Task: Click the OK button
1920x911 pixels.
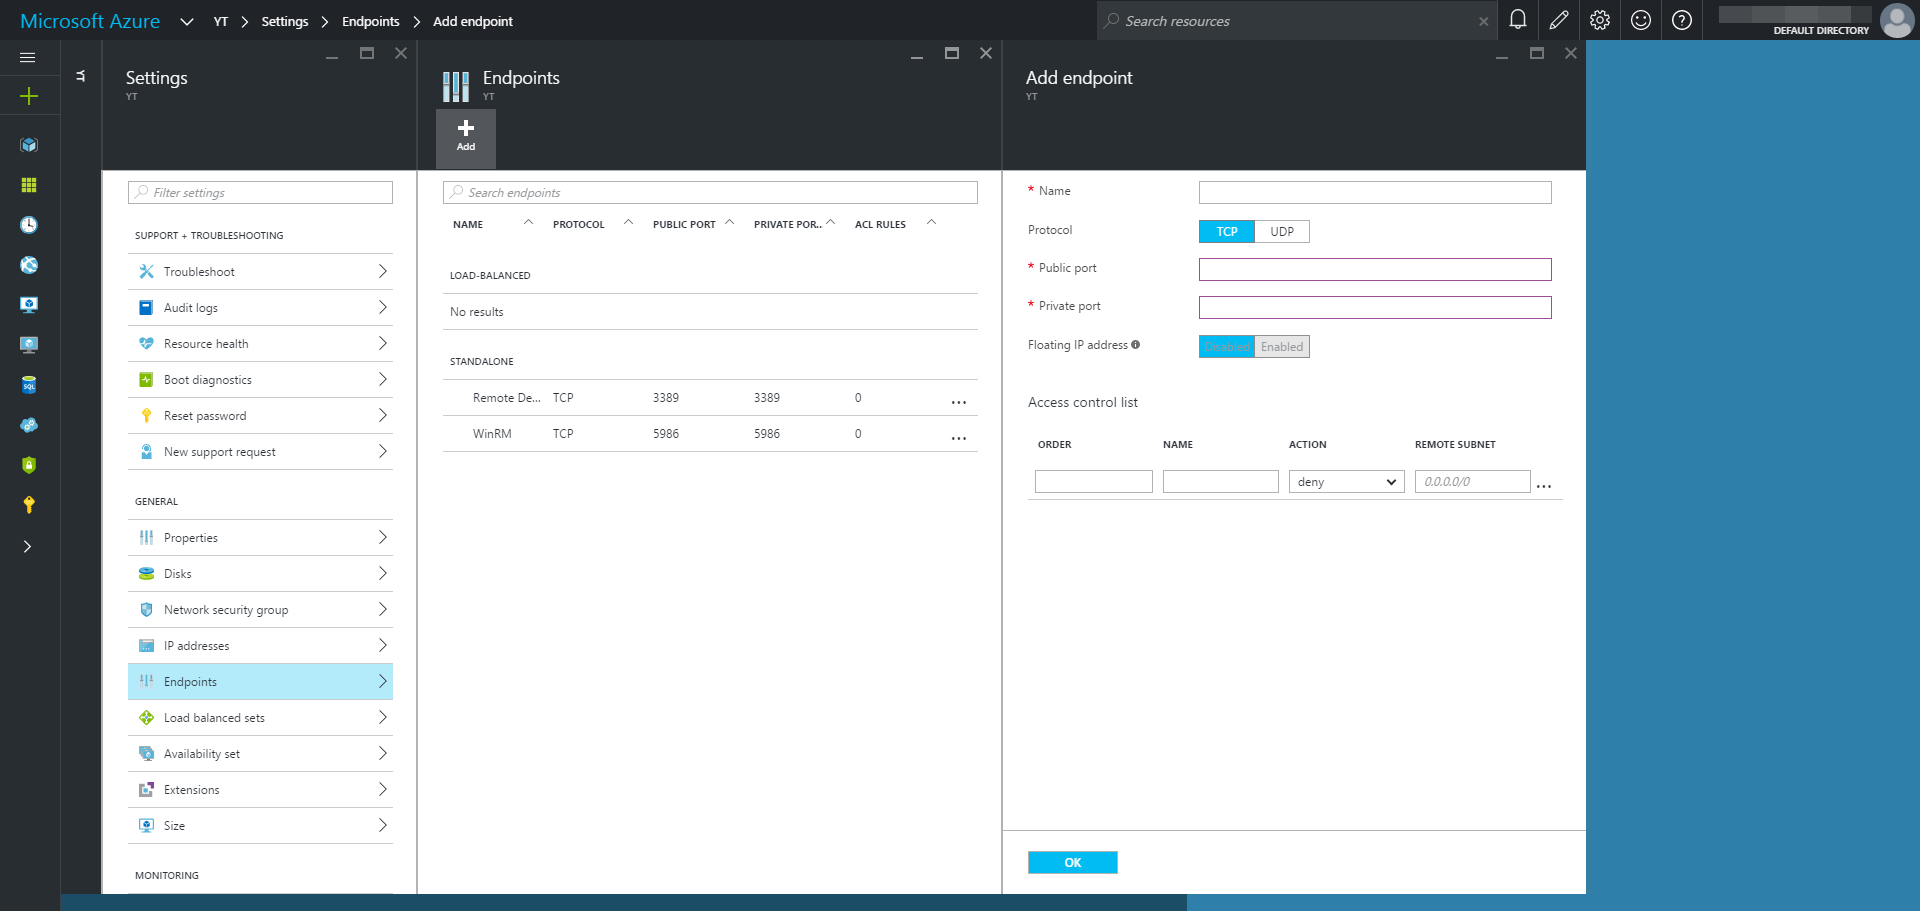Action: pyautogui.click(x=1072, y=861)
